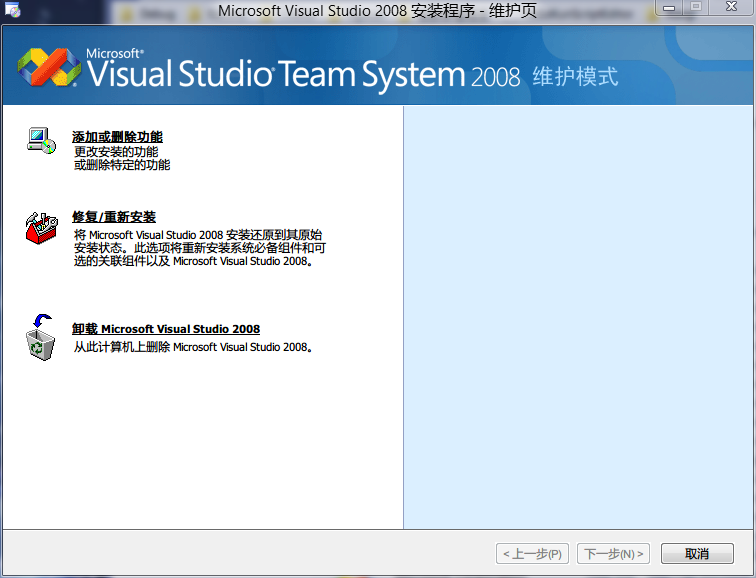Click the 下一步(N) button
Screen dimensions: 756x578
point(614,553)
